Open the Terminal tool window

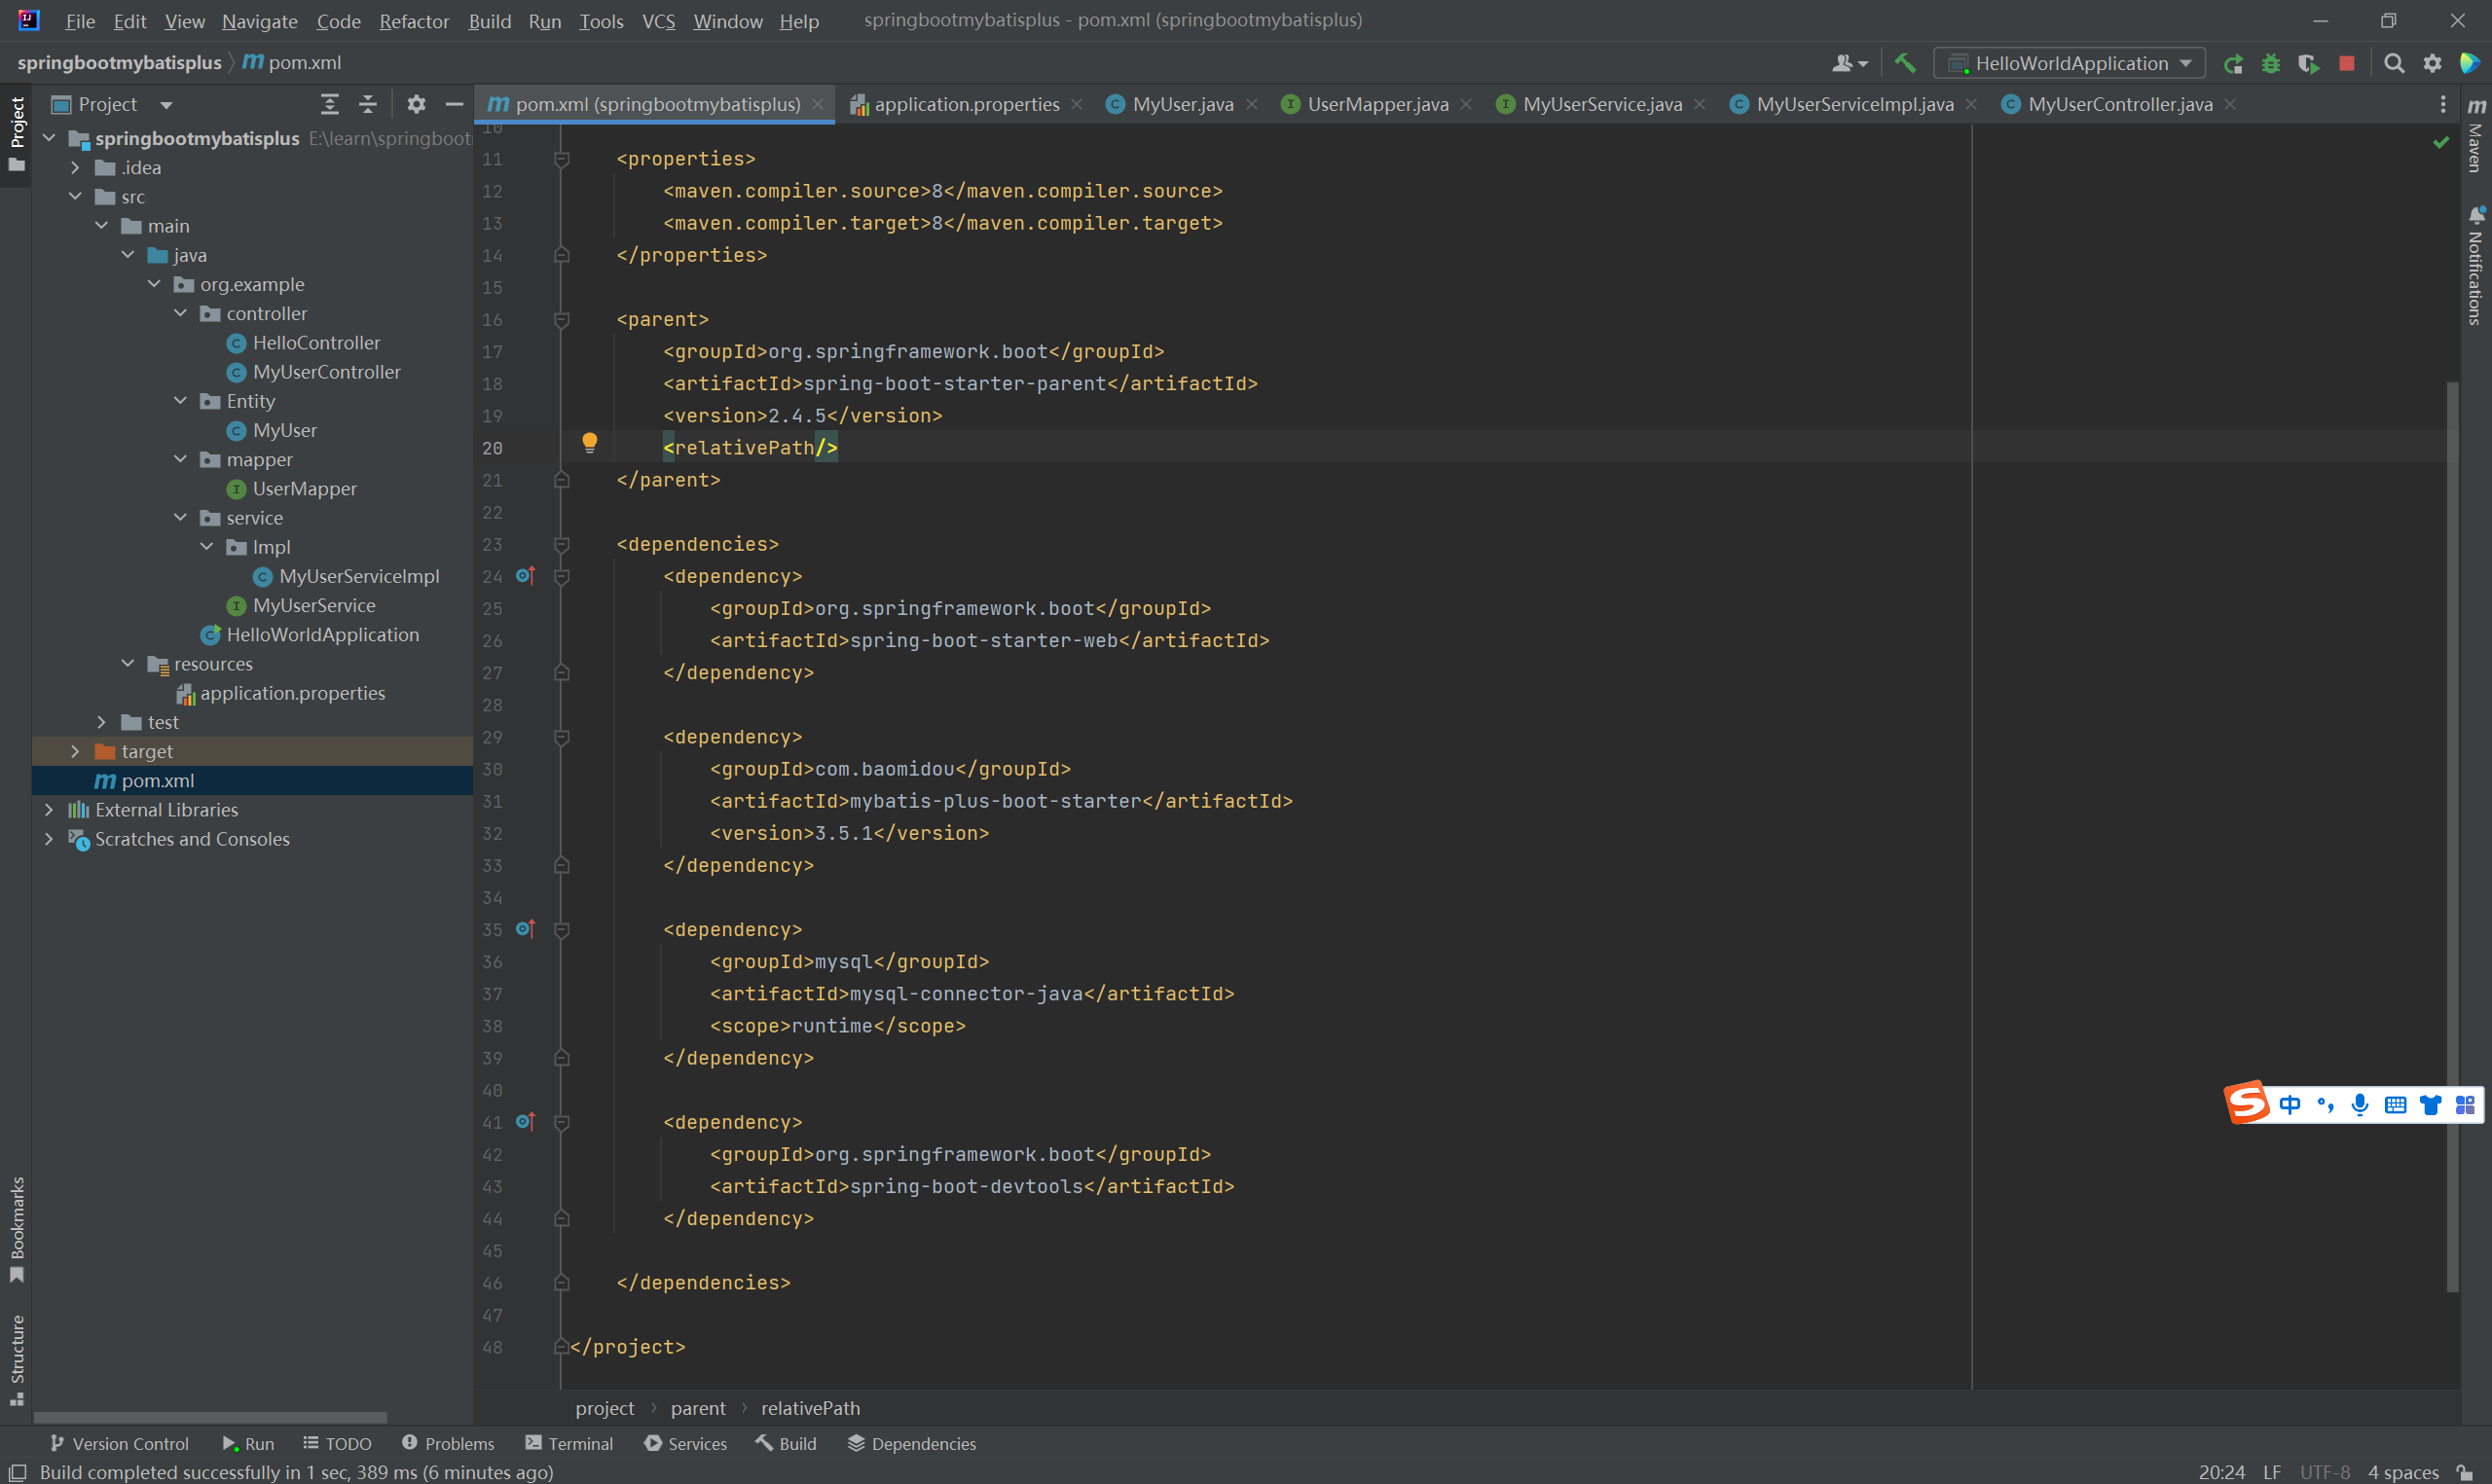pos(569,1443)
